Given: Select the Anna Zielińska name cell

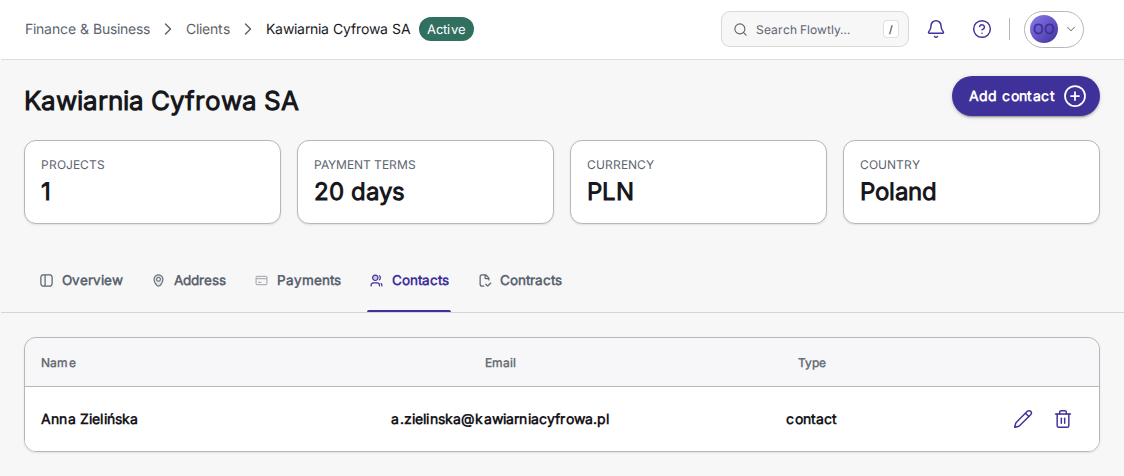Looking at the screenshot, I should (90, 419).
